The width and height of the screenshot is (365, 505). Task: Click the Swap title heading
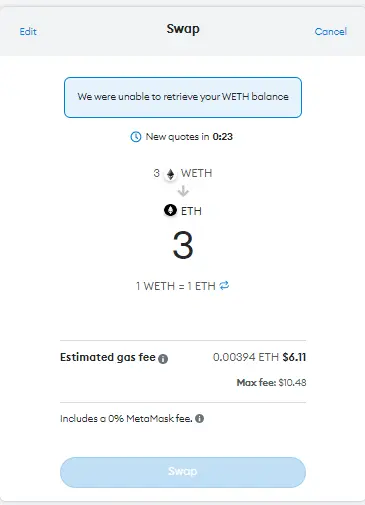coord(183,29)
